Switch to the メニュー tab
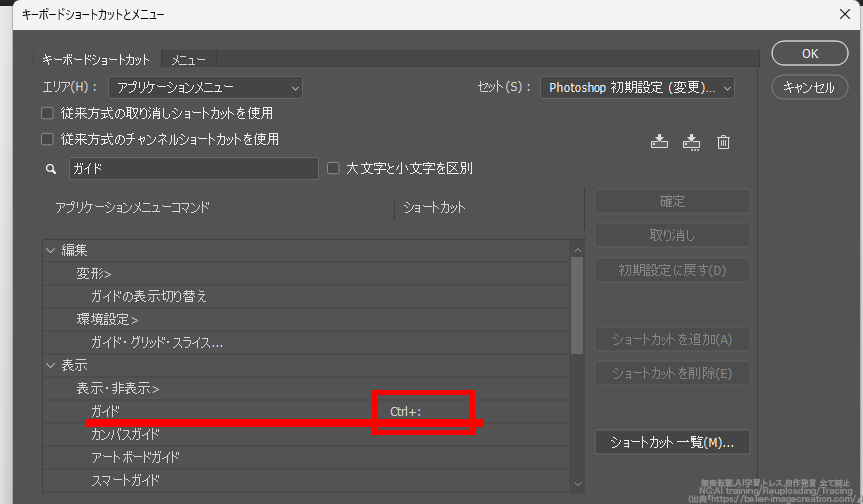863x504 pixels. (x=188, y=60)
